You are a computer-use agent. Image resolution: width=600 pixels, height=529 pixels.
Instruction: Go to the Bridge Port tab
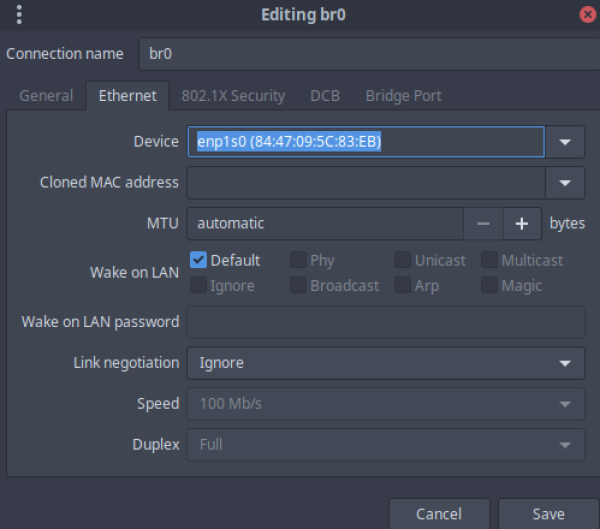403,96
